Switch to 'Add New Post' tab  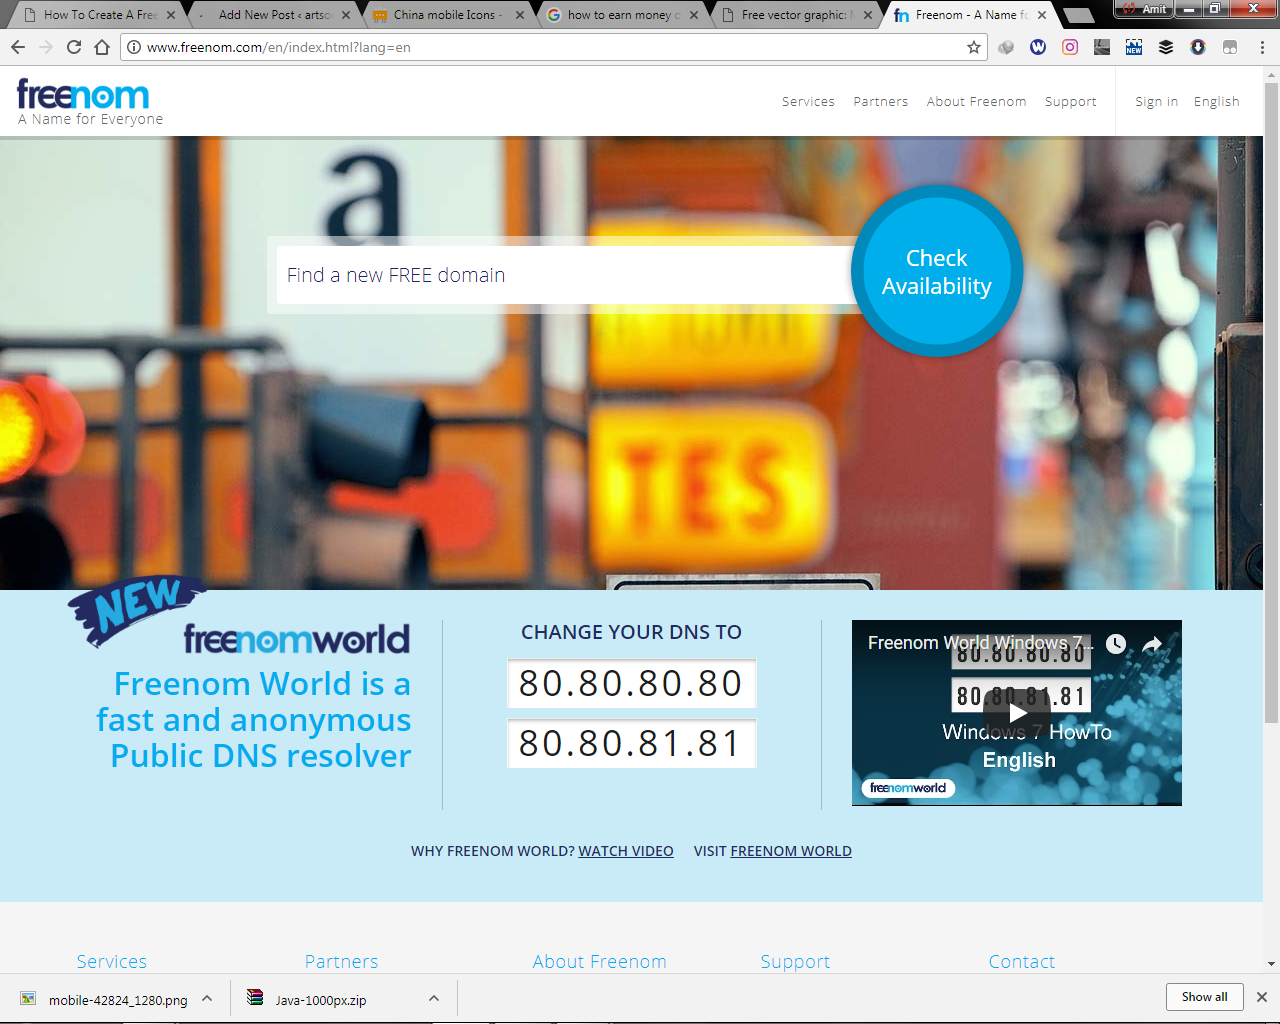270,15
